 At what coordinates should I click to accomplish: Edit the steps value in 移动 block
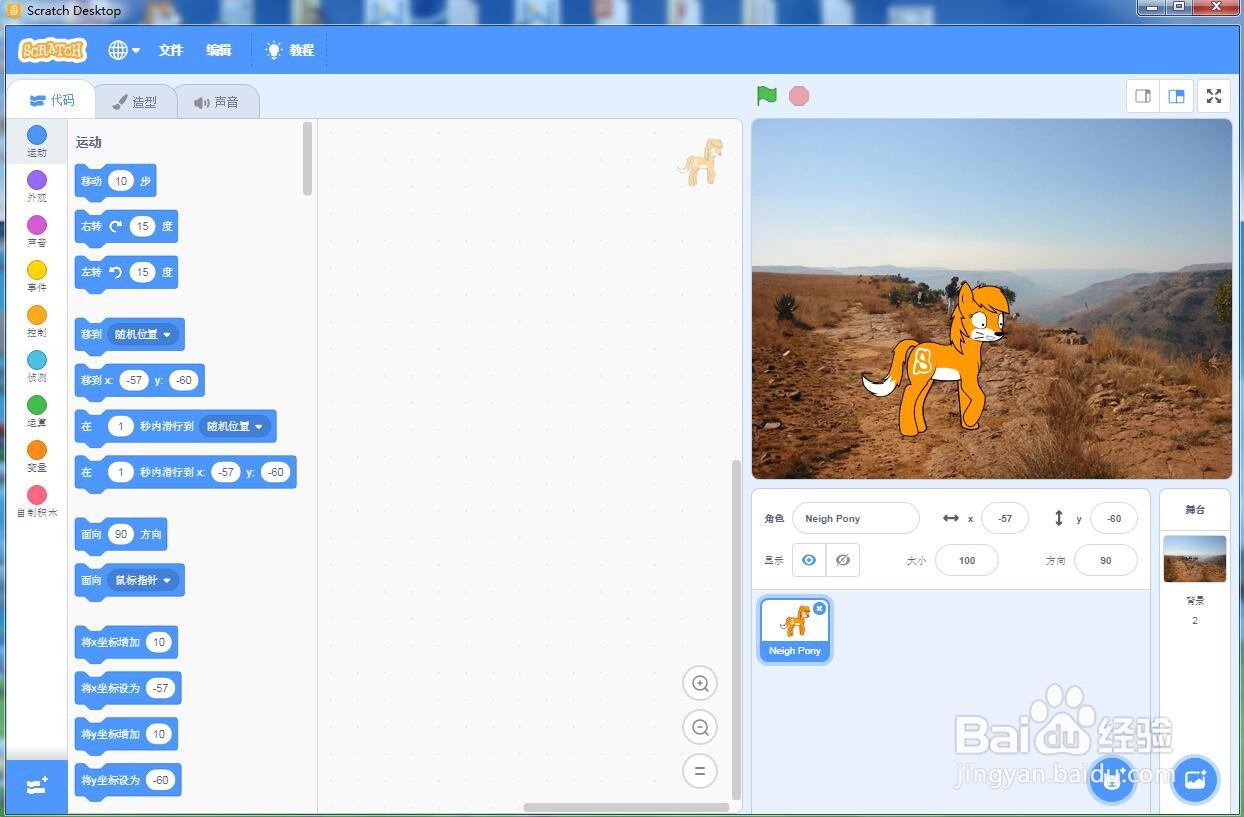tap(121, 181)
